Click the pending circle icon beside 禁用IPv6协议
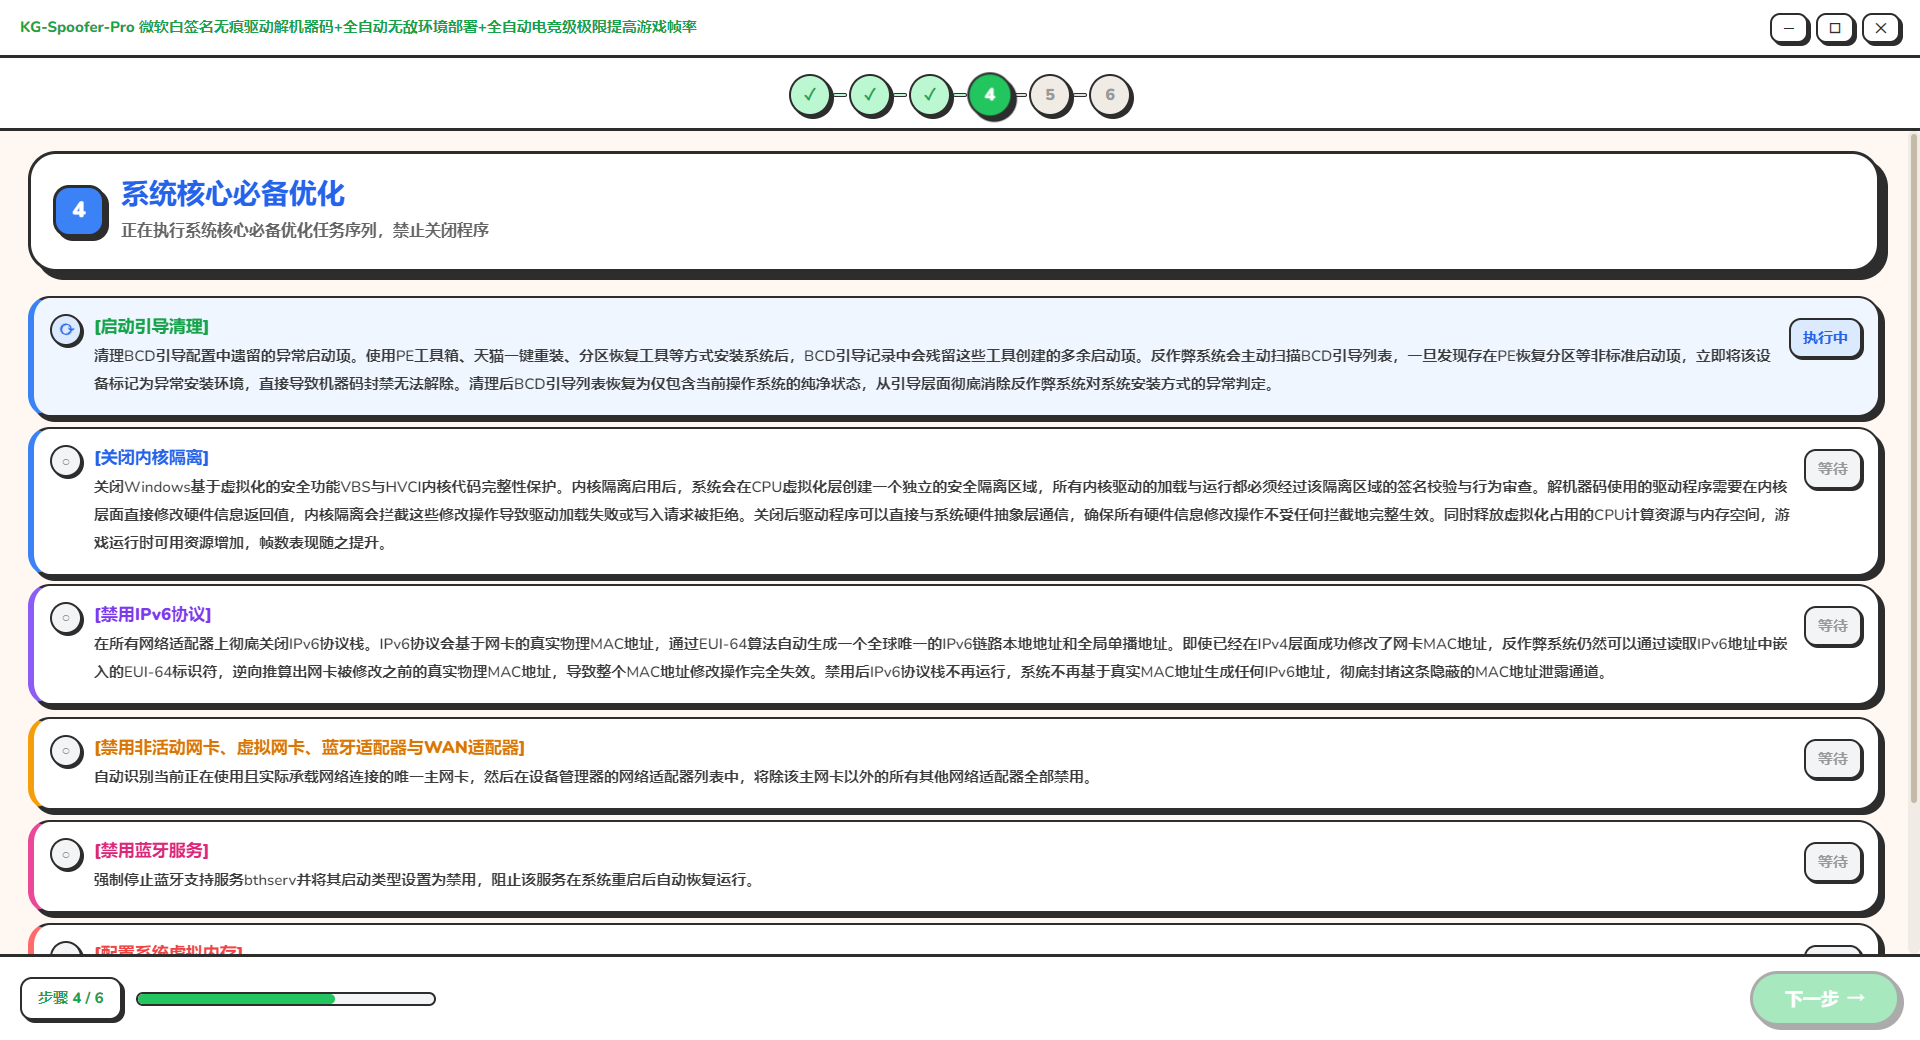 66,618
